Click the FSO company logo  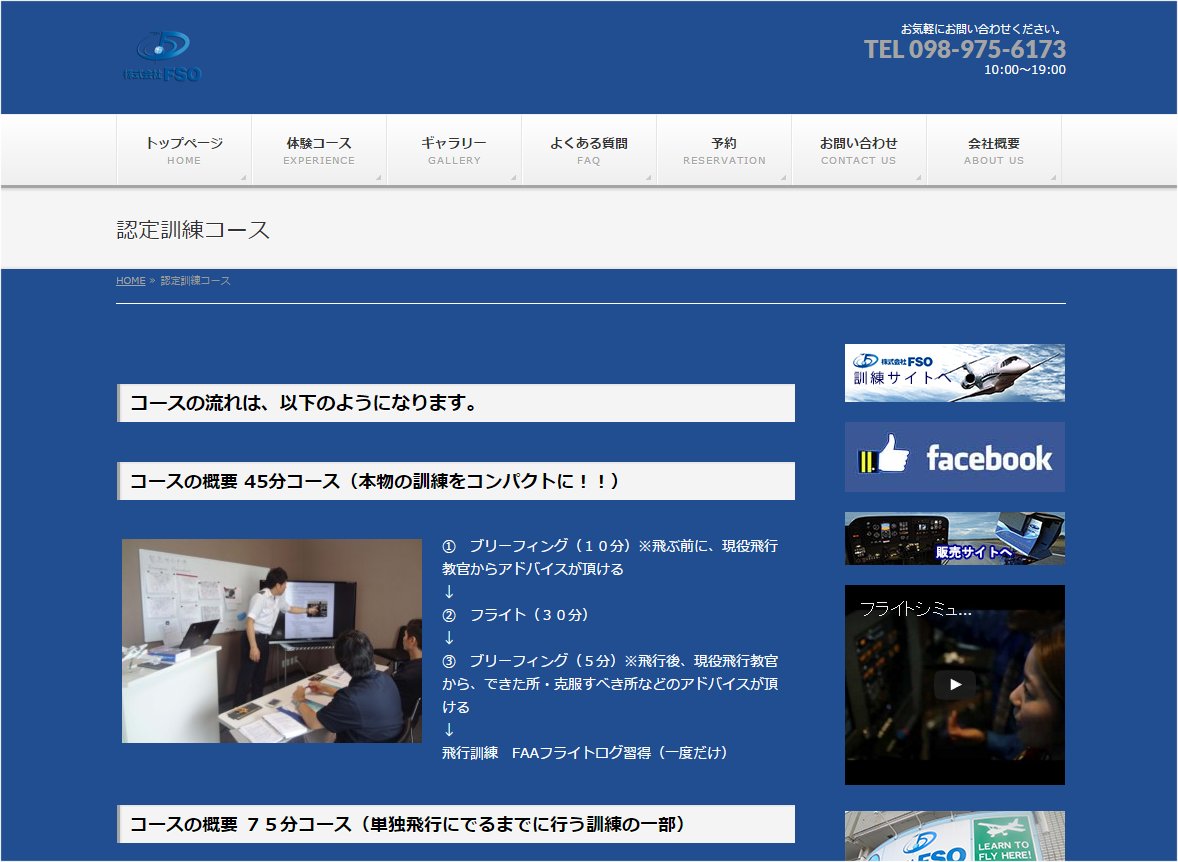click(162, 57)
